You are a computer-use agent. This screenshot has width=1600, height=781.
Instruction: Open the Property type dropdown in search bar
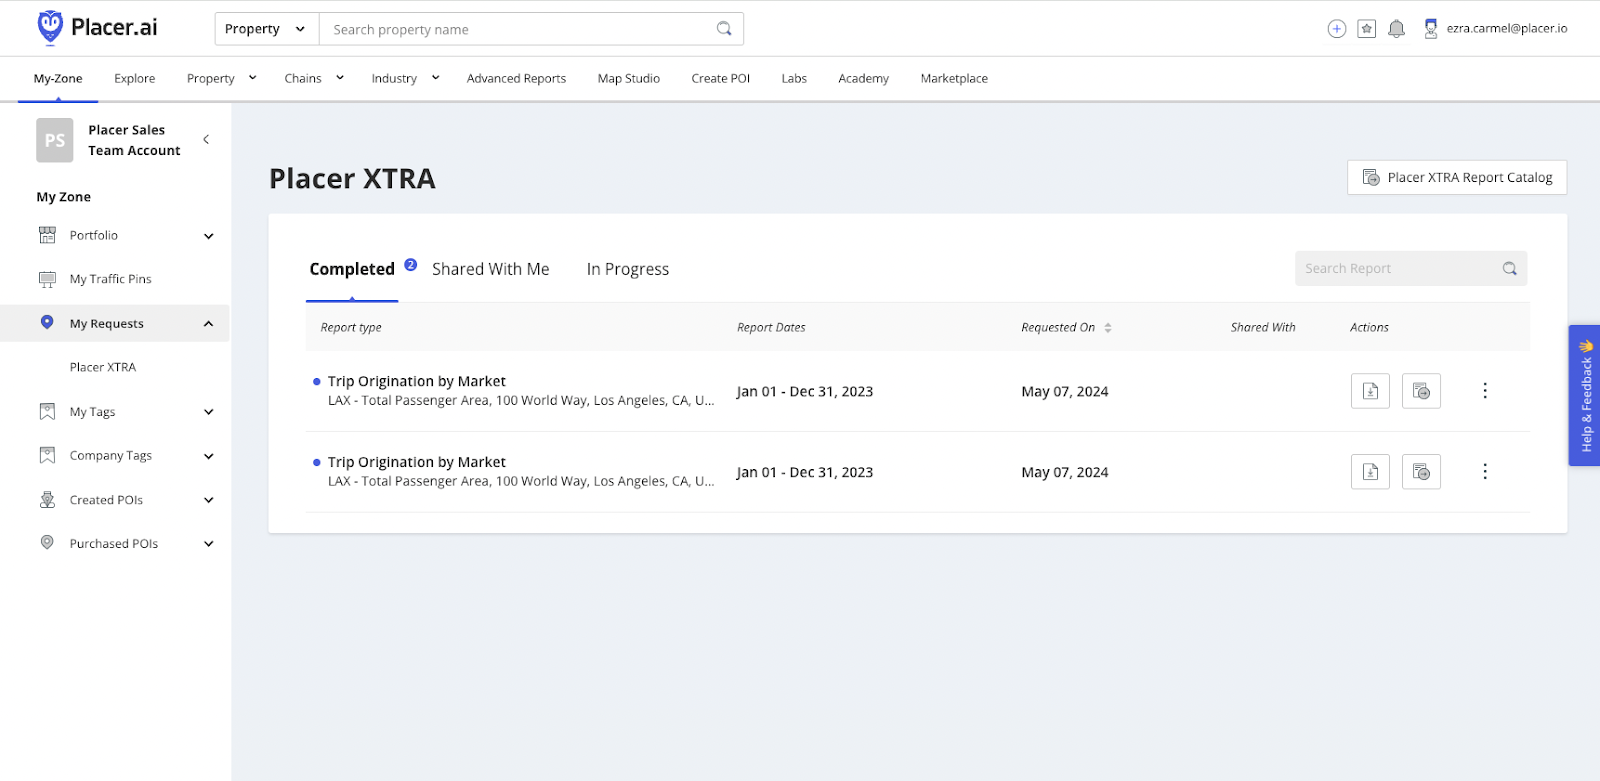coord(267,29)
